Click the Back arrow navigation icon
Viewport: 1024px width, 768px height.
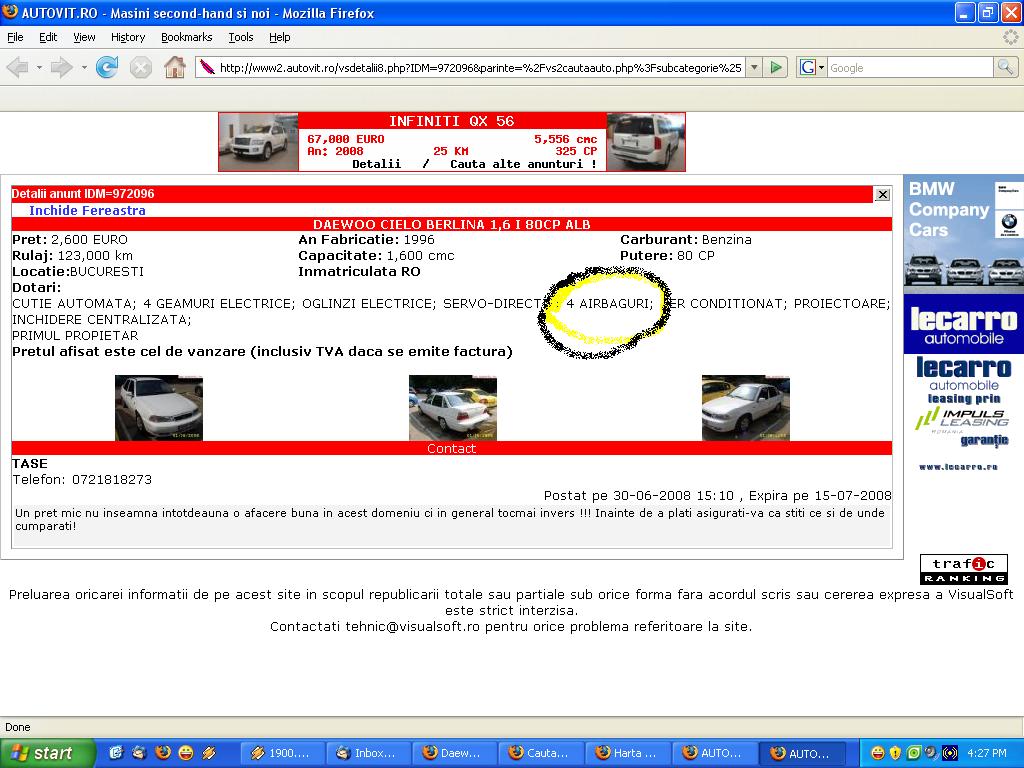18,68
